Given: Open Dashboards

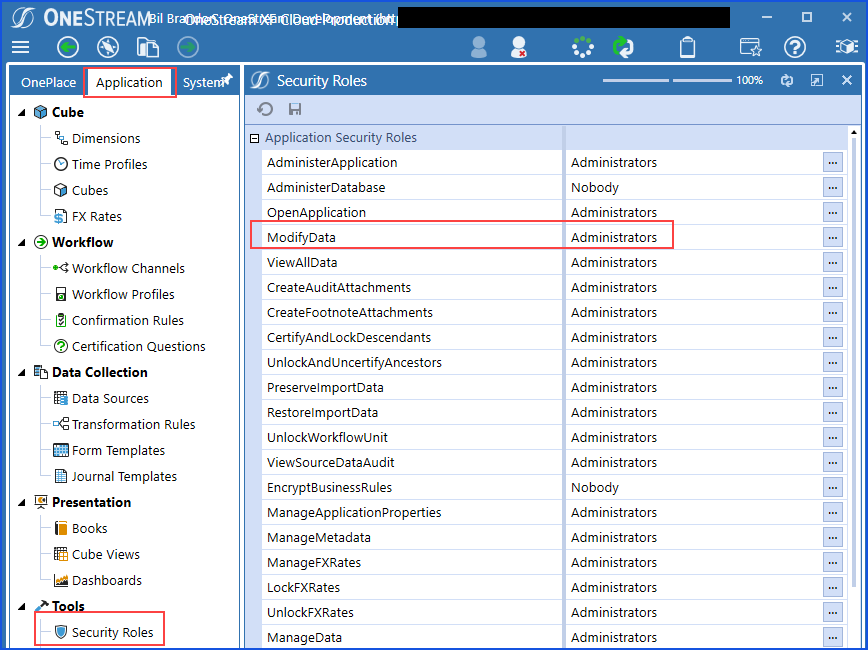Looking at the screenshot, I should 98,581.
